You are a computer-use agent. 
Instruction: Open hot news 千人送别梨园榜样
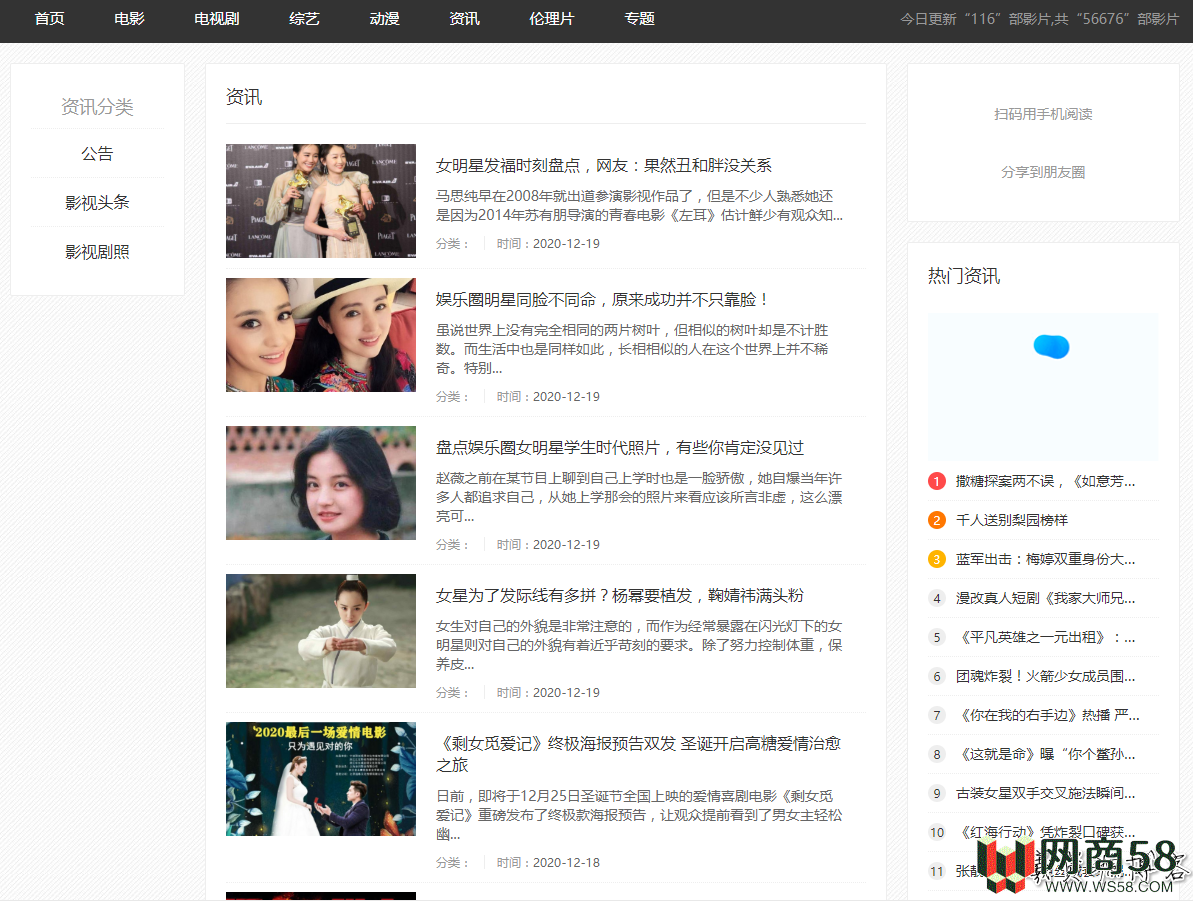pyautogui.click(x=1012, y=520)
